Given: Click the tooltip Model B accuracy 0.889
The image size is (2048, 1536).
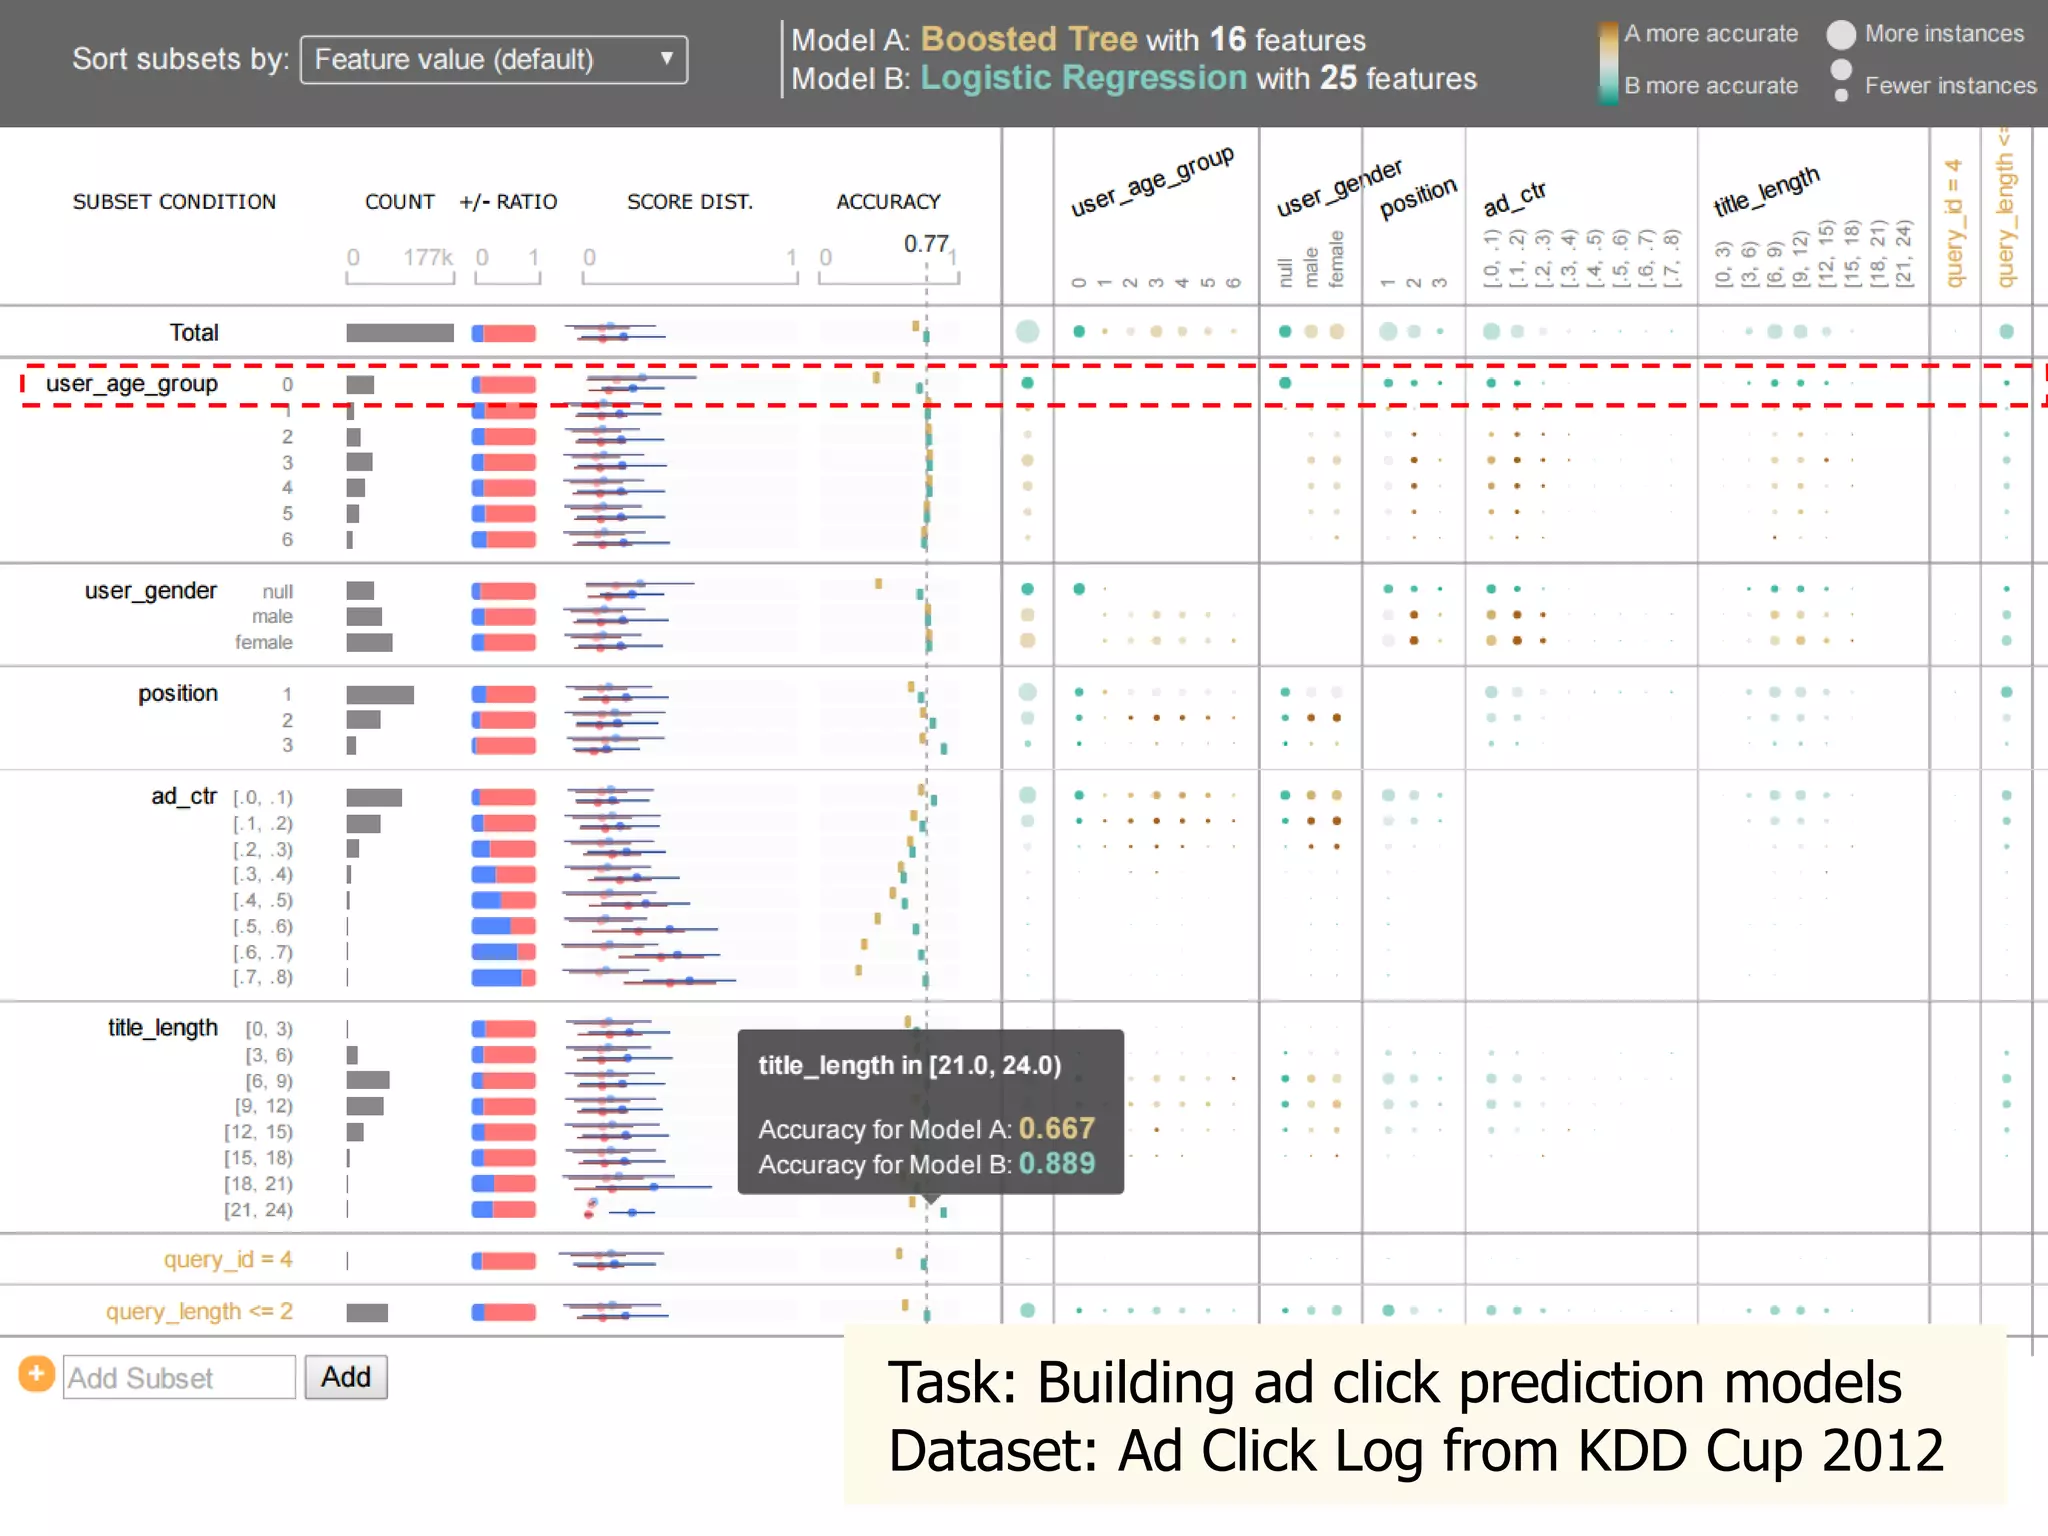Looking at the screenshot, I should pos(1057,1164).
